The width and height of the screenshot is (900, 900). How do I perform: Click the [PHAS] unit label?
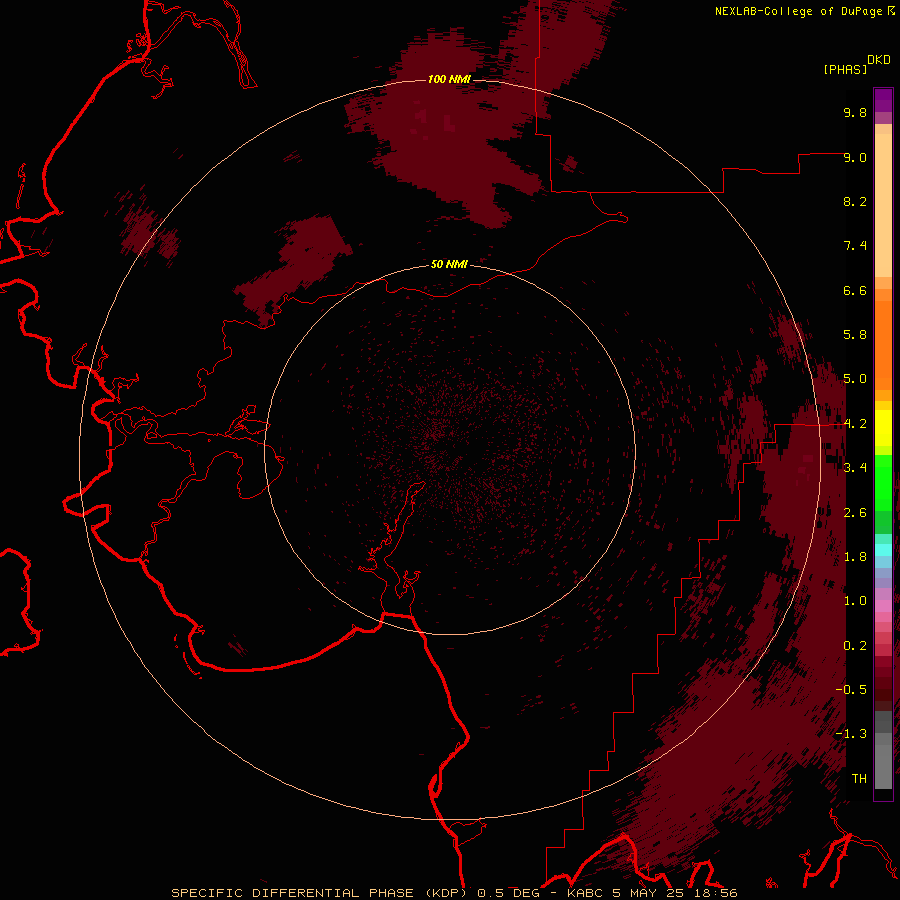coord(845,69)
